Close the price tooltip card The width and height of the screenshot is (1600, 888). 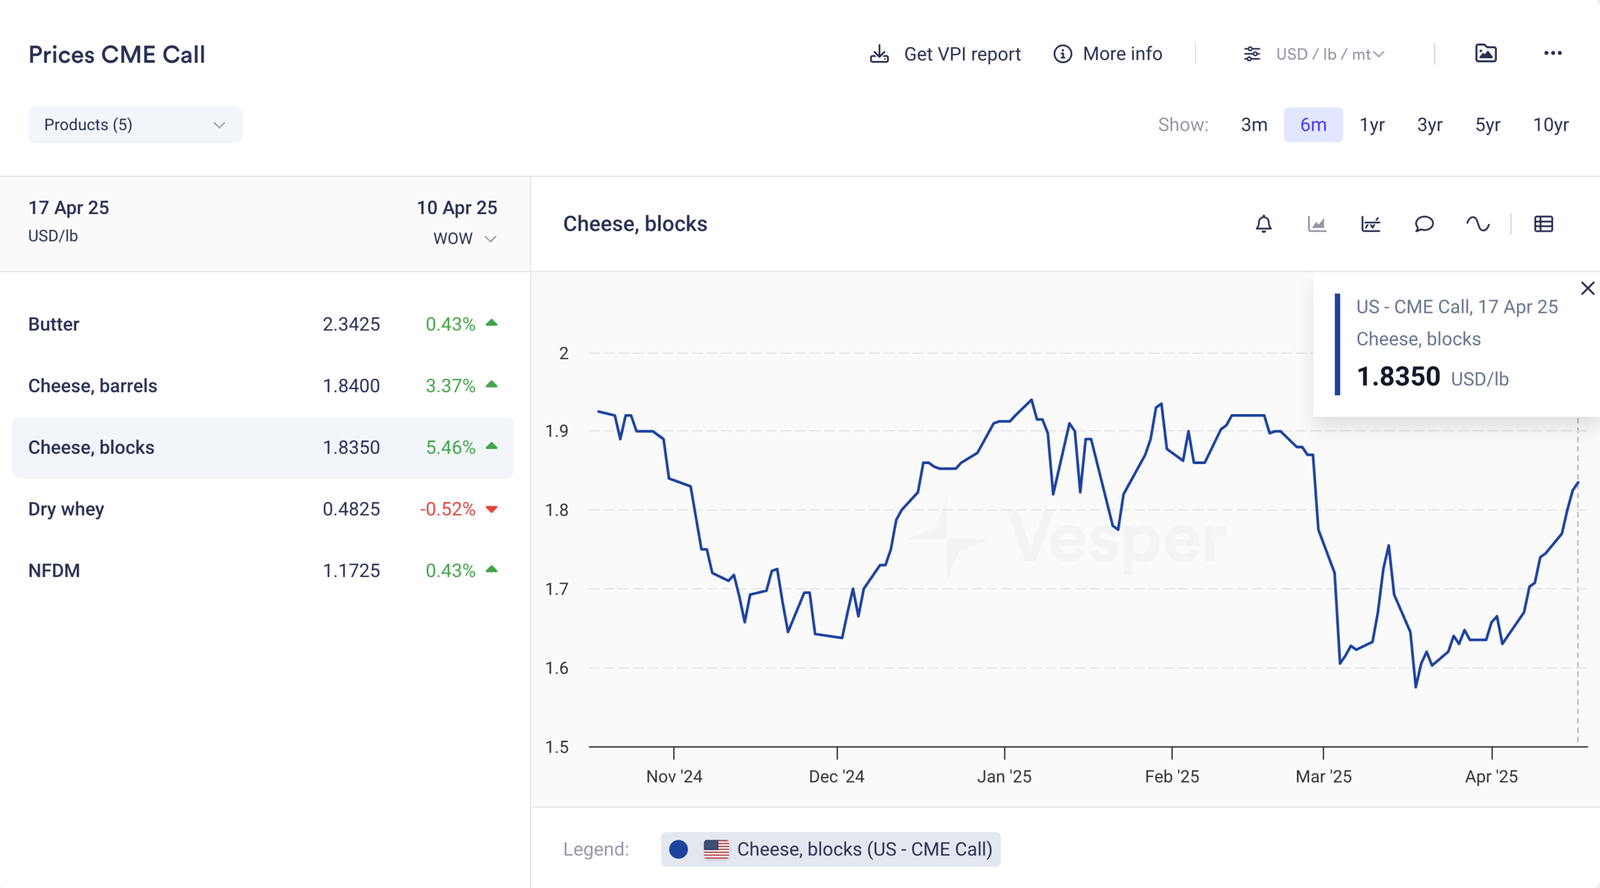tap(1587, 289)
